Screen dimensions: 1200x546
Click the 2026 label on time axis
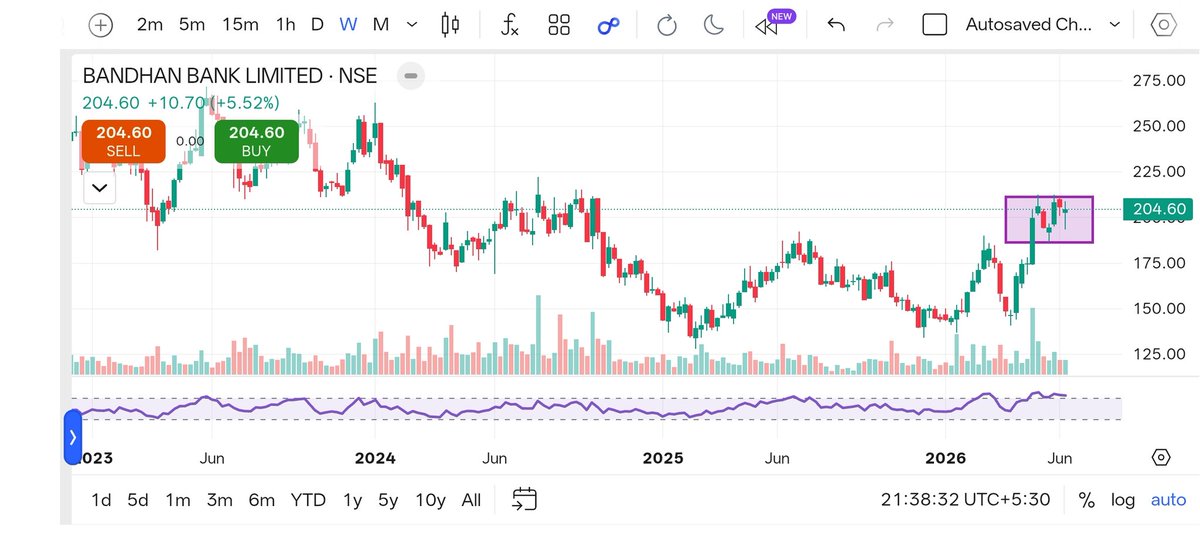tap(945, 458)
